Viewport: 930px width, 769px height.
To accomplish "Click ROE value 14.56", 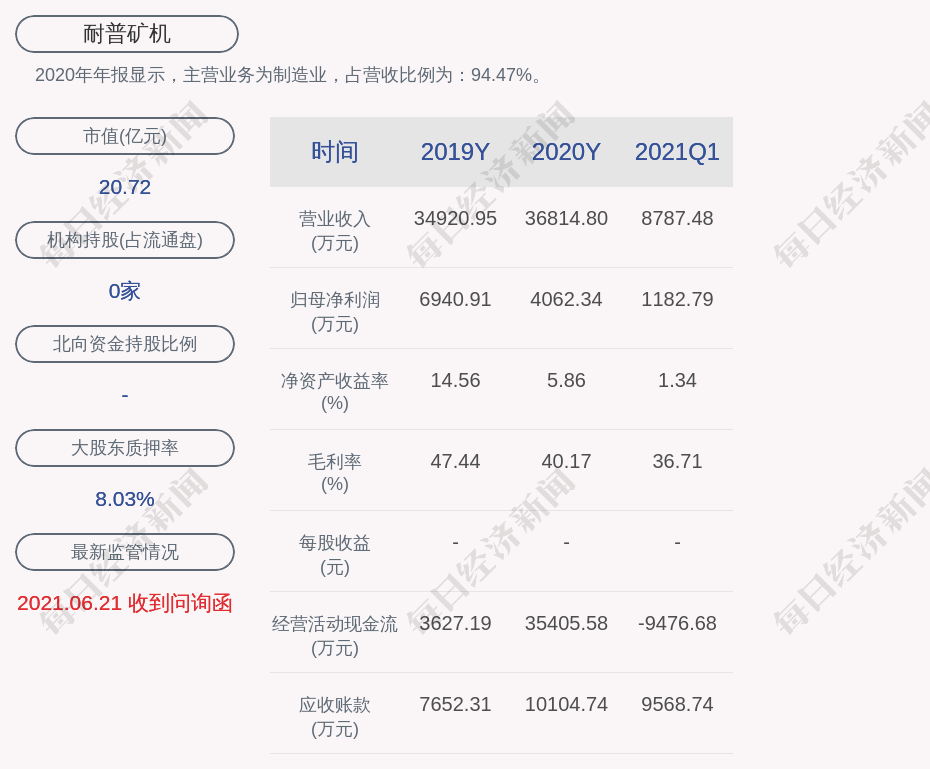I will pos(456,380).
